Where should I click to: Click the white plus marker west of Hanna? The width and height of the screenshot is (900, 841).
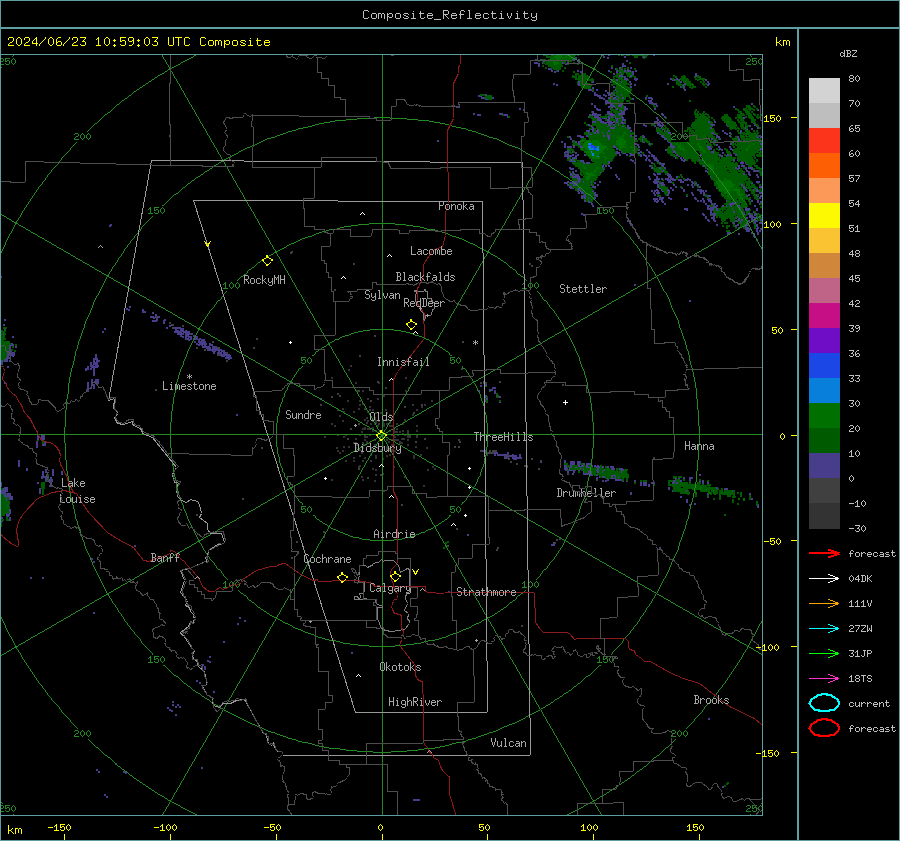tap(565, 402)
